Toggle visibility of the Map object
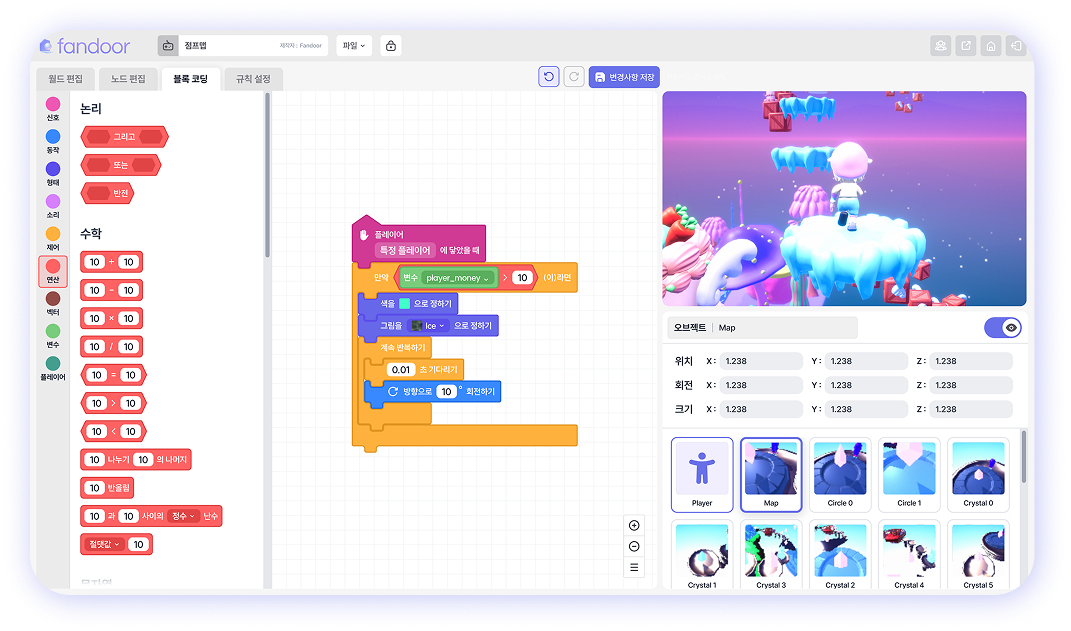The width and height of the screenshot is (1071, 631). click(1001, 327)
